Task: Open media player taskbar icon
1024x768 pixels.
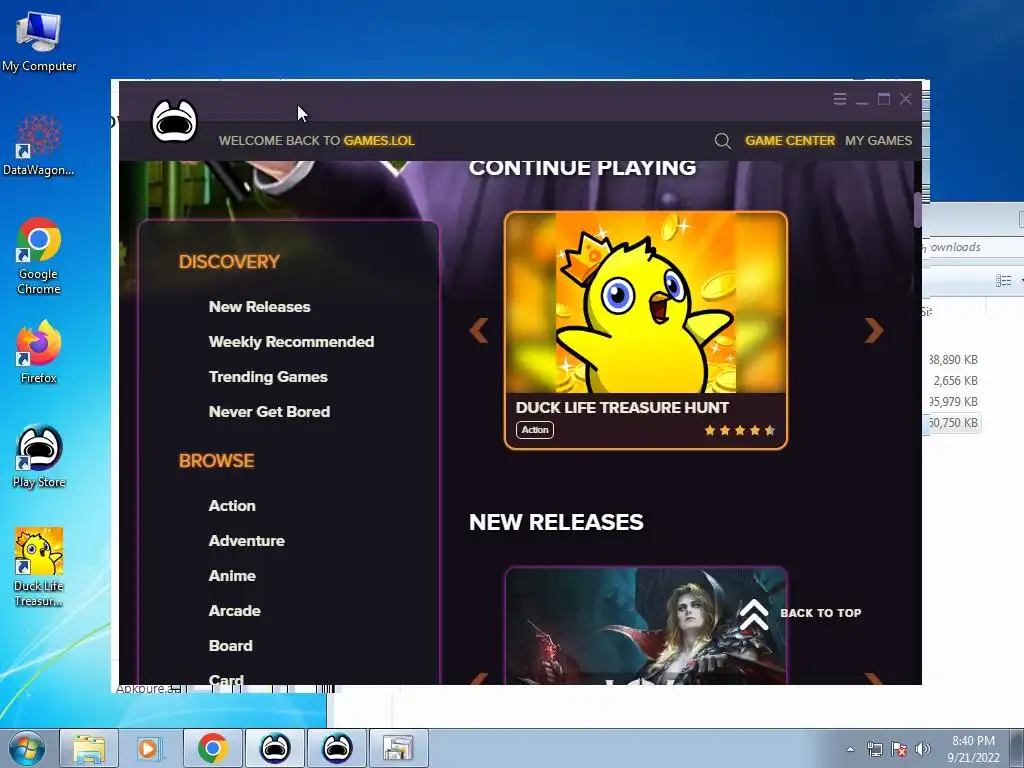Action: click(x=150, y=748)
